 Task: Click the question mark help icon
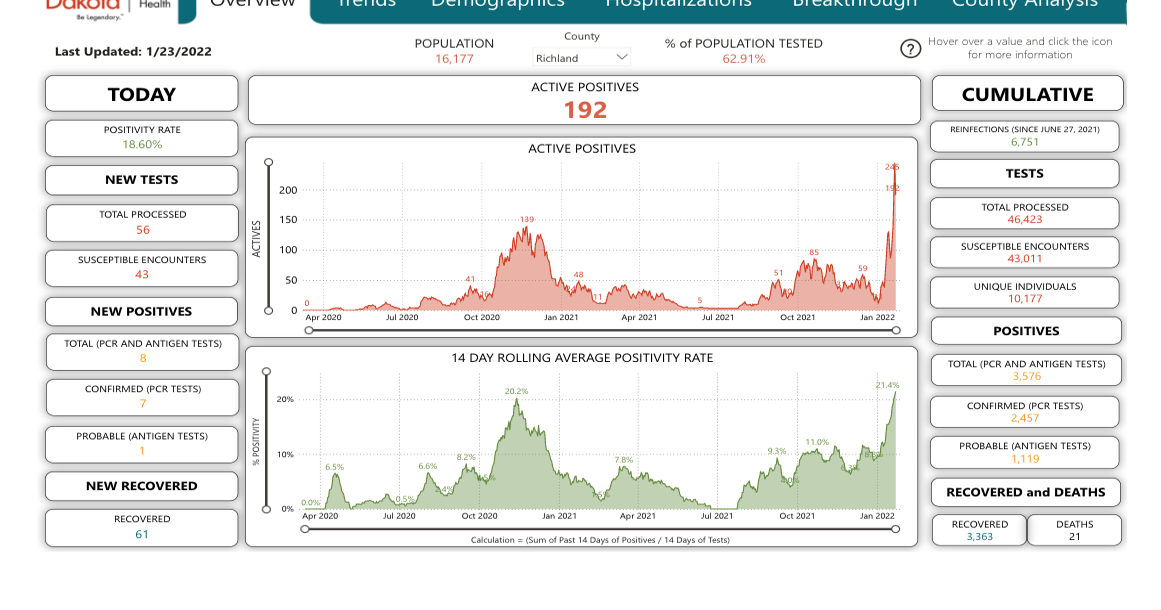pyautogui.click(x=910, y=49)
